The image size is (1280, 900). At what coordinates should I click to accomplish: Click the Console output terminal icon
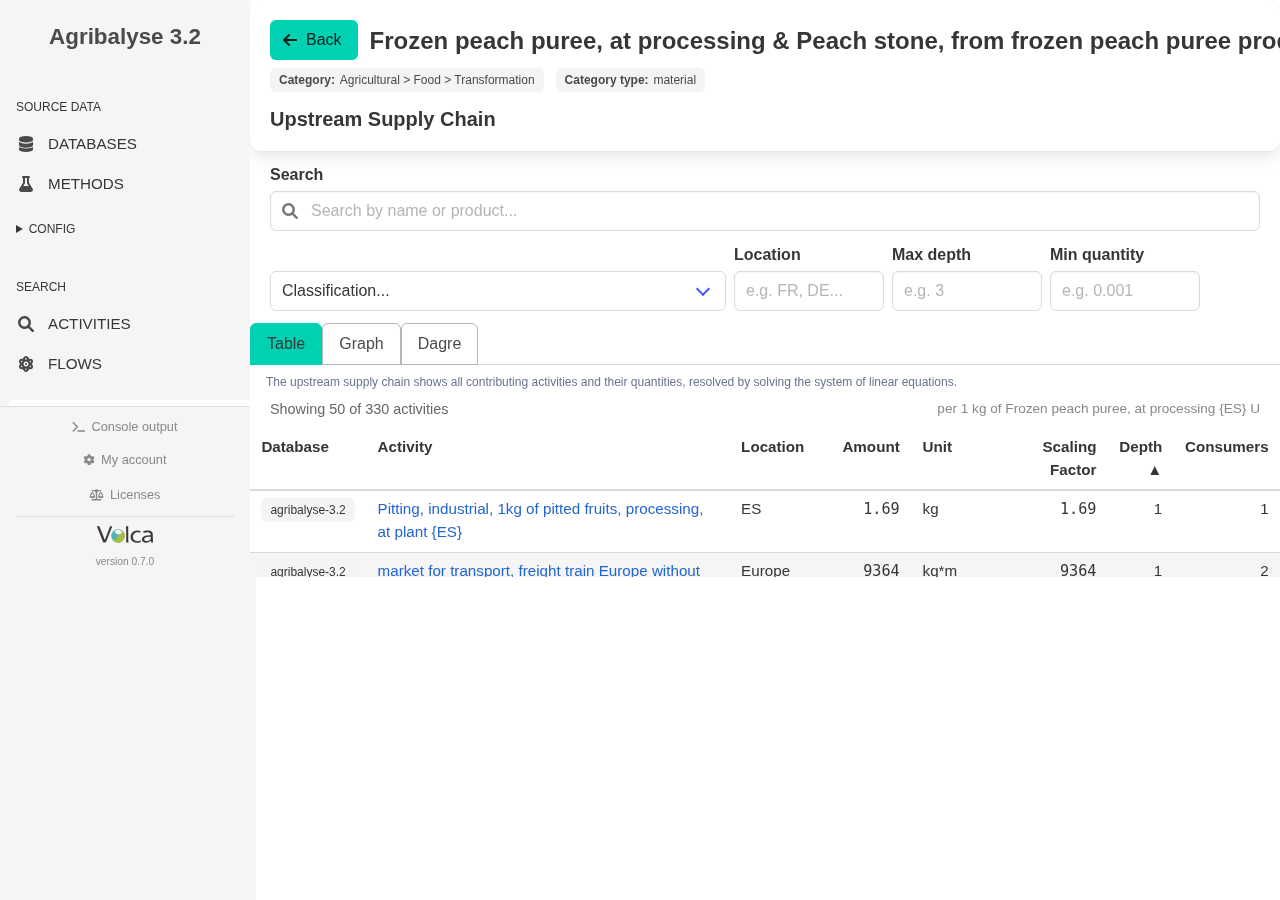click(79, 427)
